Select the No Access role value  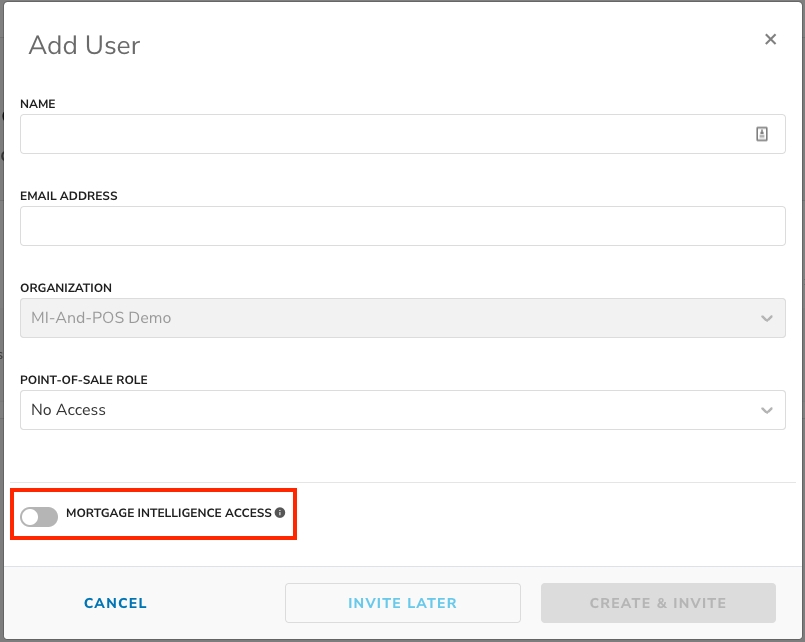(x=69, y=410)
